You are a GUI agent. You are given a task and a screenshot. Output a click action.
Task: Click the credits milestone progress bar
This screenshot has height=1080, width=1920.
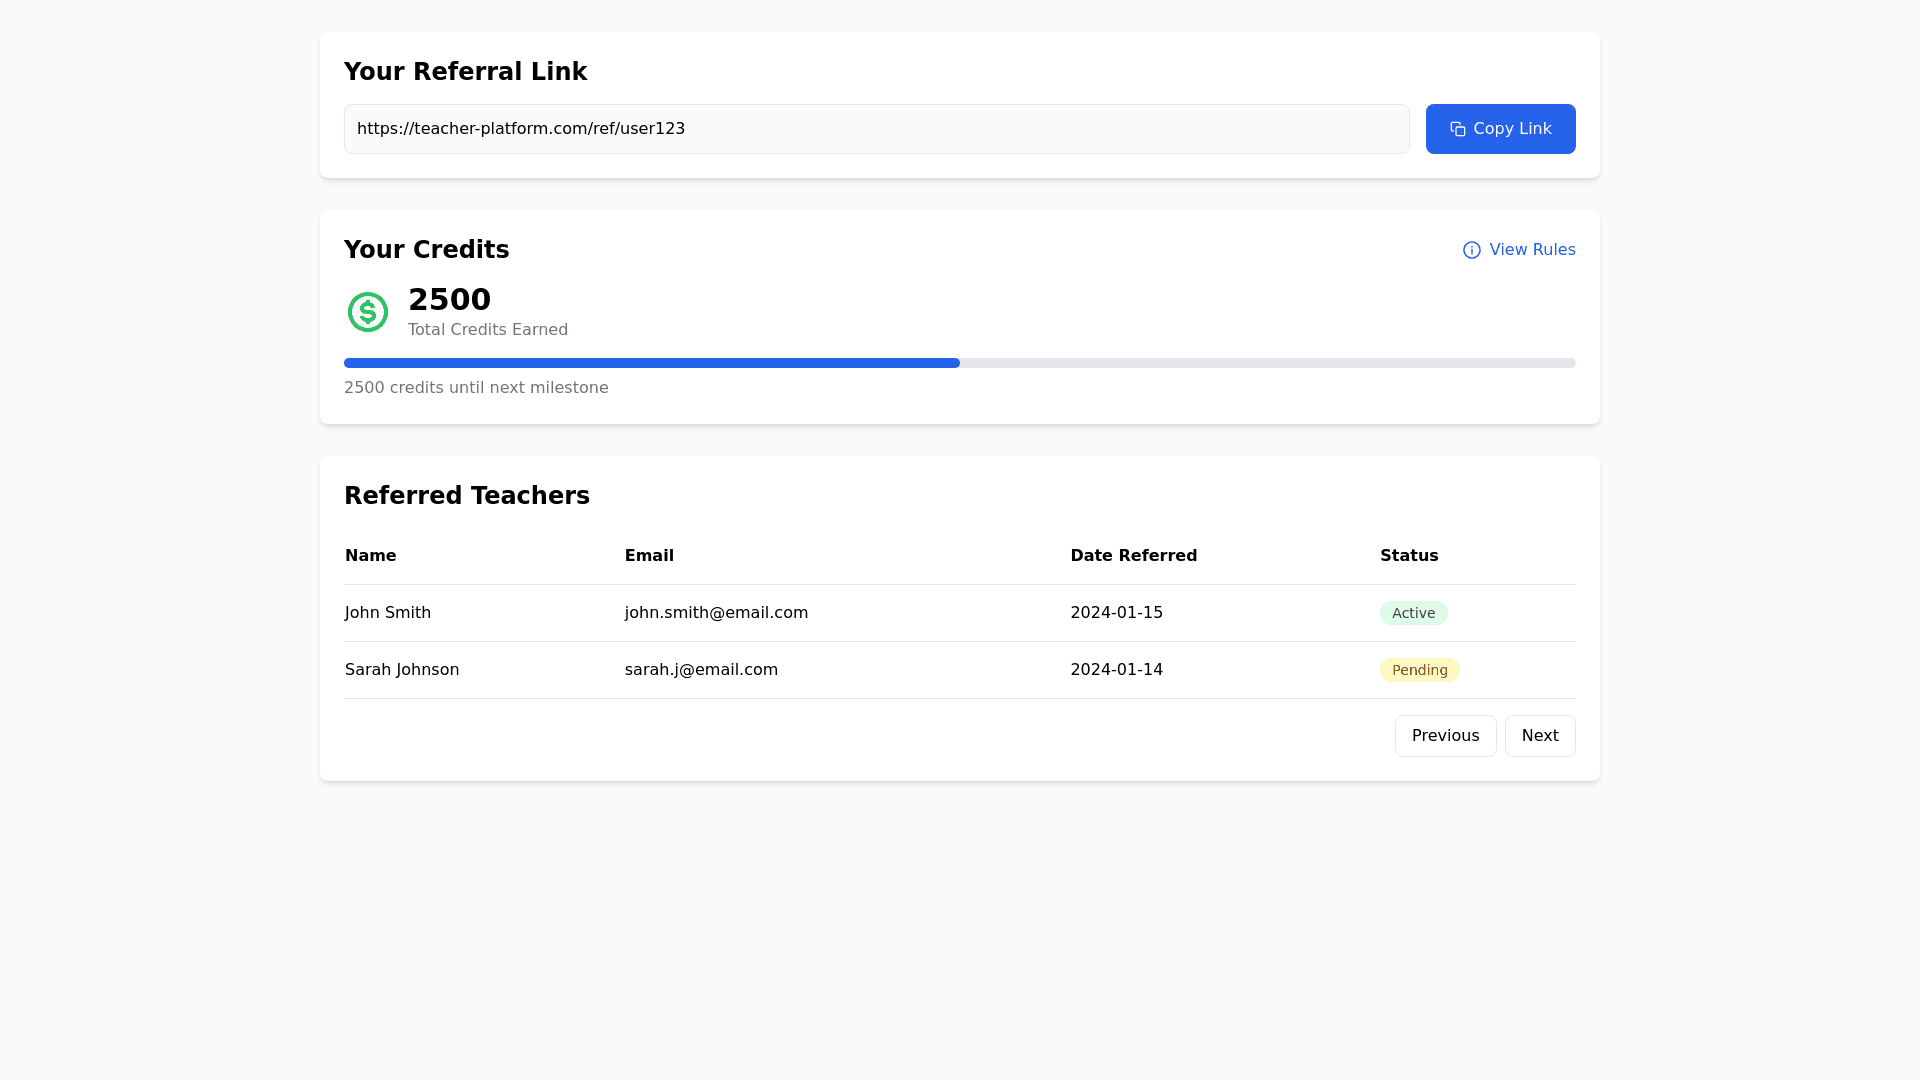pyautogui.click(x=959, y=363)
